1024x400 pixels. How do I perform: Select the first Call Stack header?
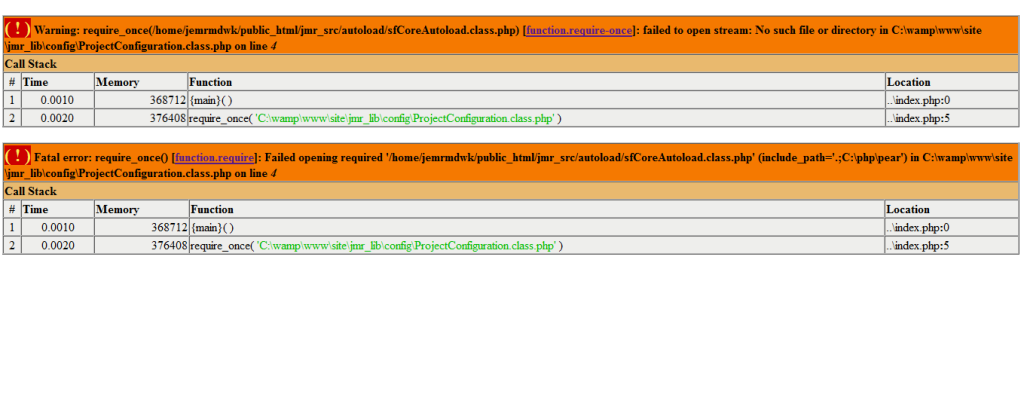click(x=511, y=64)
